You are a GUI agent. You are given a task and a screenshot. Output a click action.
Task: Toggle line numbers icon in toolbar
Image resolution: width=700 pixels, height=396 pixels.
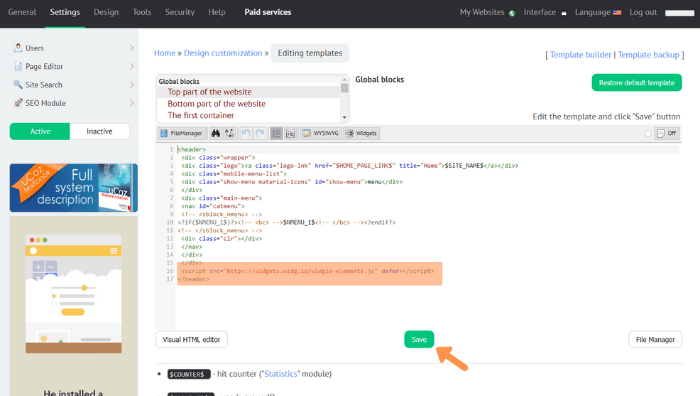tap(276, 133)
